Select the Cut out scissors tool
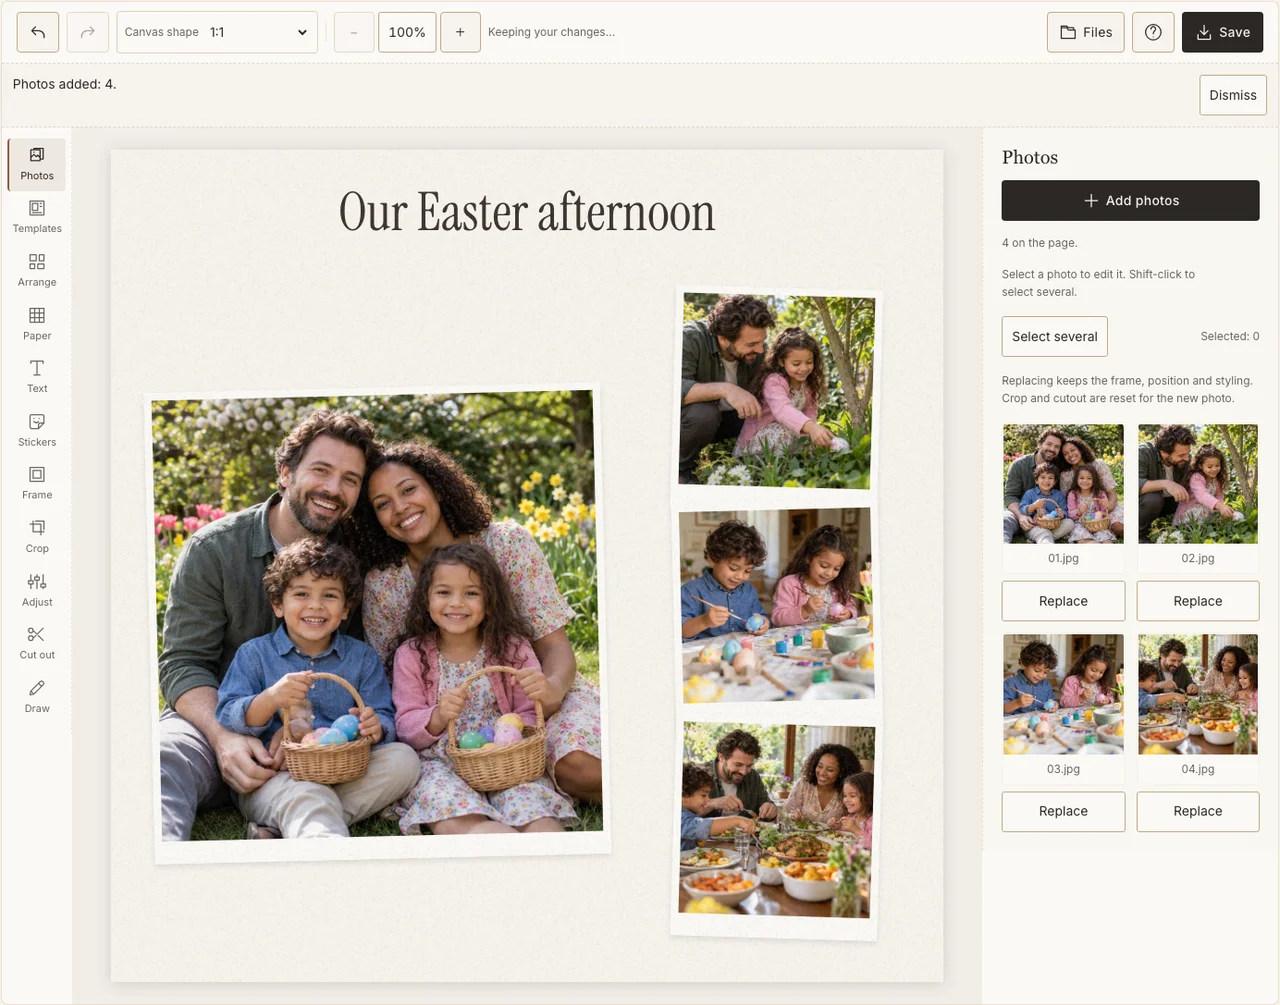The image size is (1280, 1005). pos(37,644)
